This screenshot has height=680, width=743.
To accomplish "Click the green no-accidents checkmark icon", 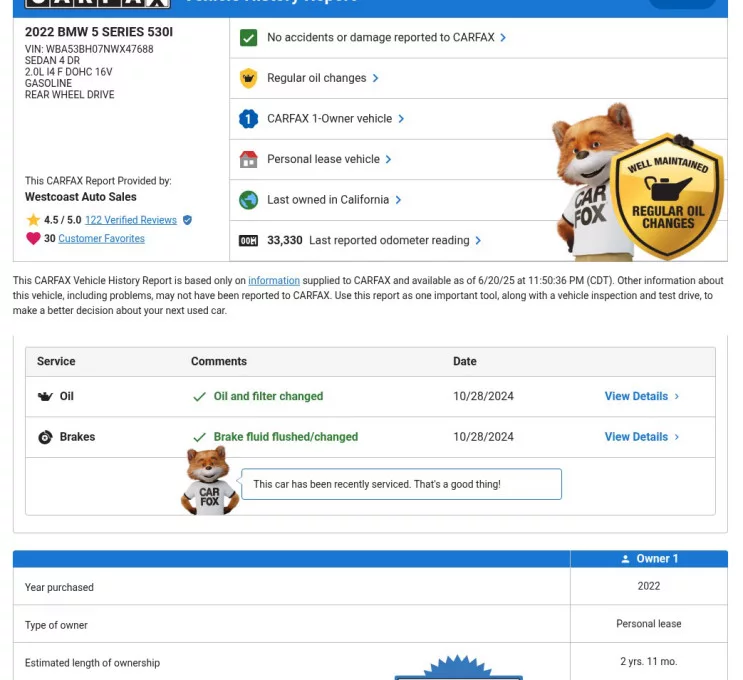I will [248, 38].
